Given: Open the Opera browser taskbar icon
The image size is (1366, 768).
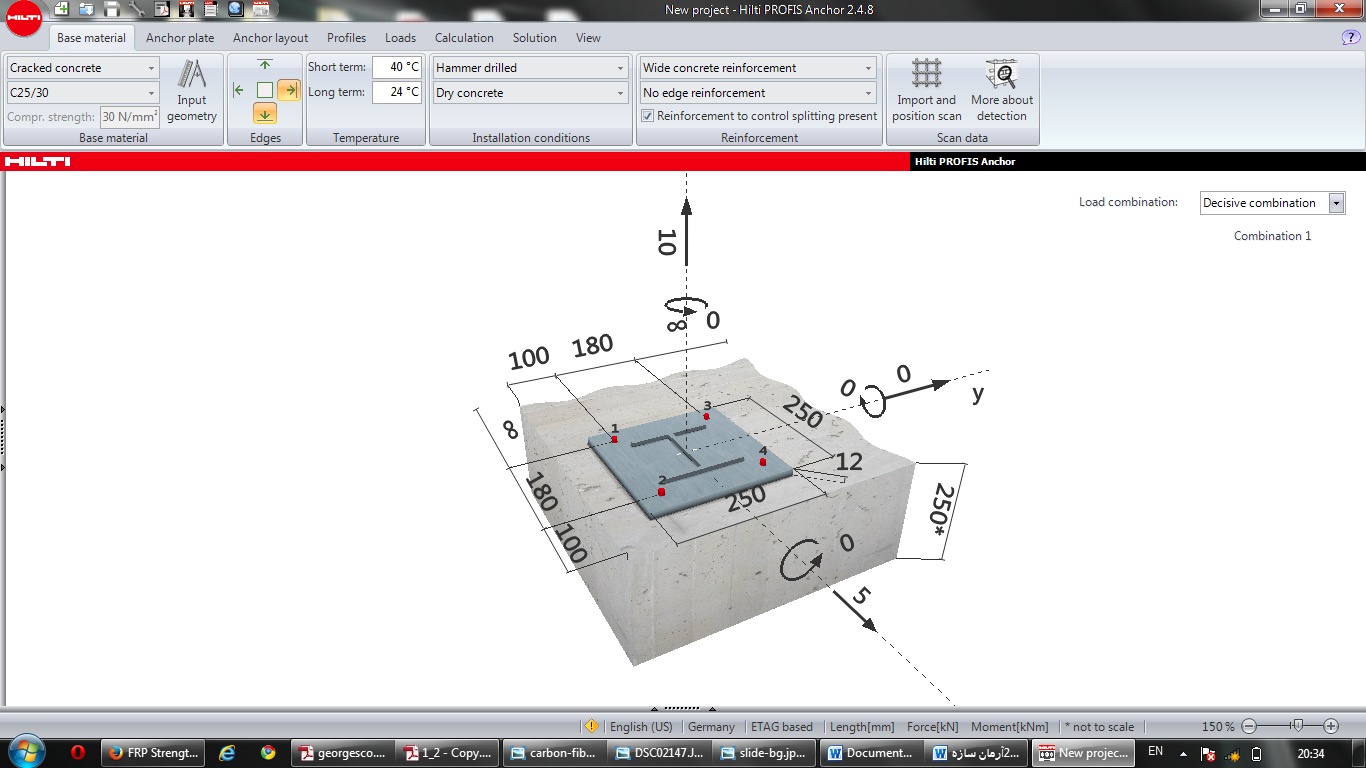Looking at the screenshot, I should (78, 753).
